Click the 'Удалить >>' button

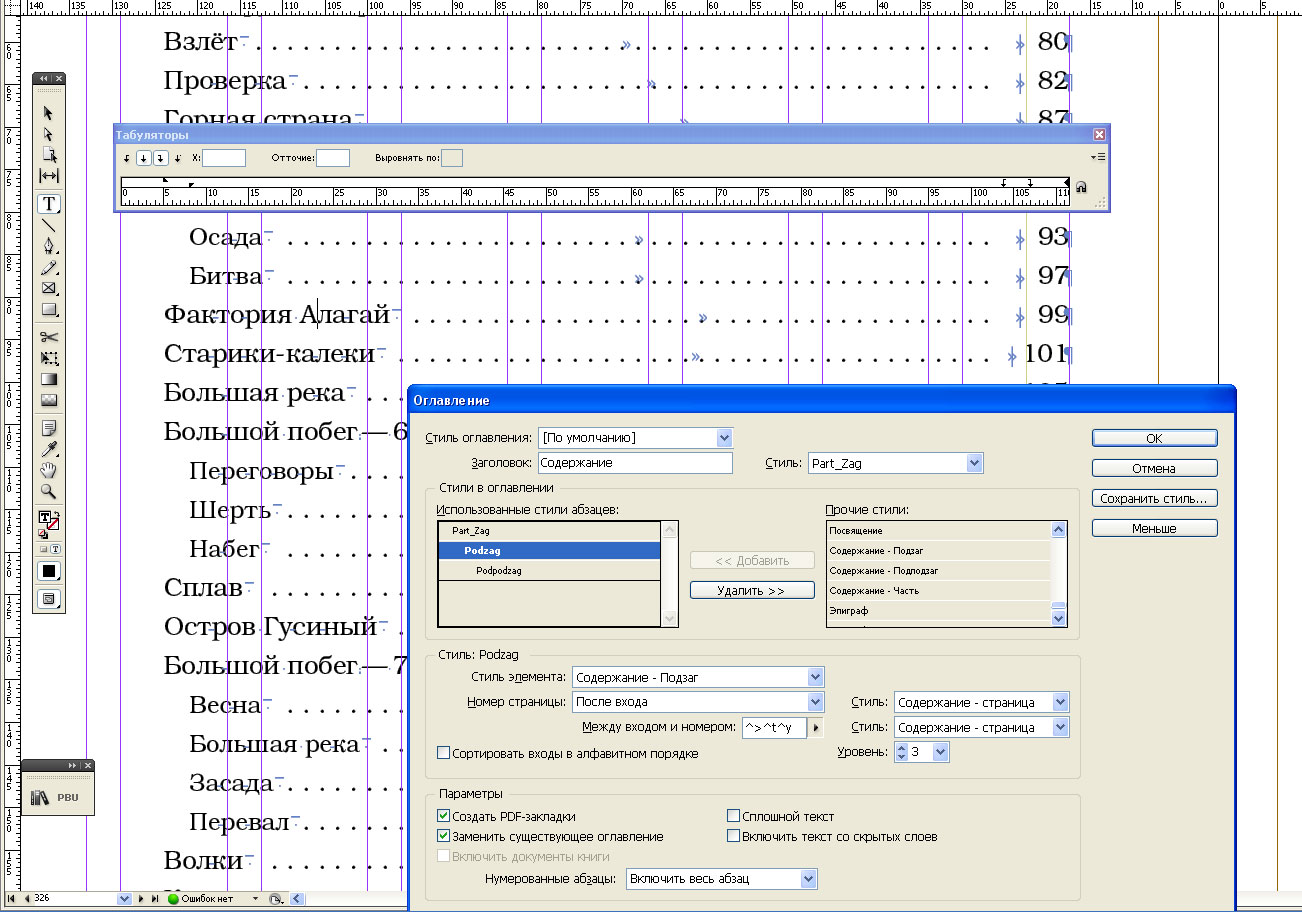(x=752, y=591)
